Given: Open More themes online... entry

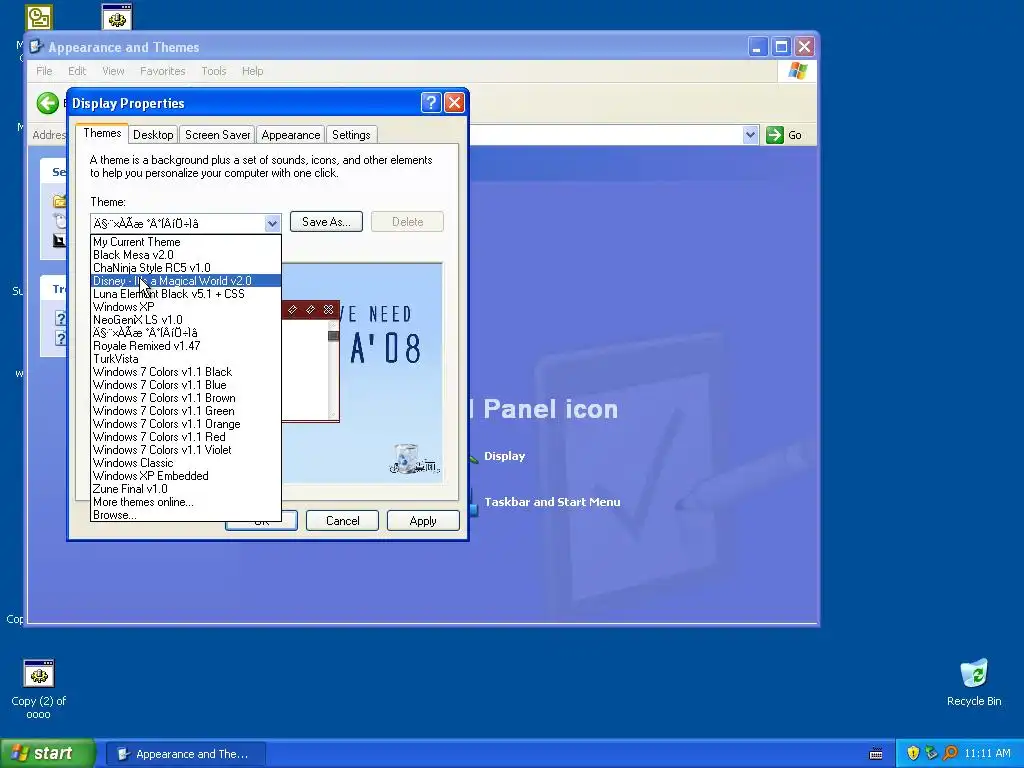Looking at the screenshot, I should click(x=185, y=502).
